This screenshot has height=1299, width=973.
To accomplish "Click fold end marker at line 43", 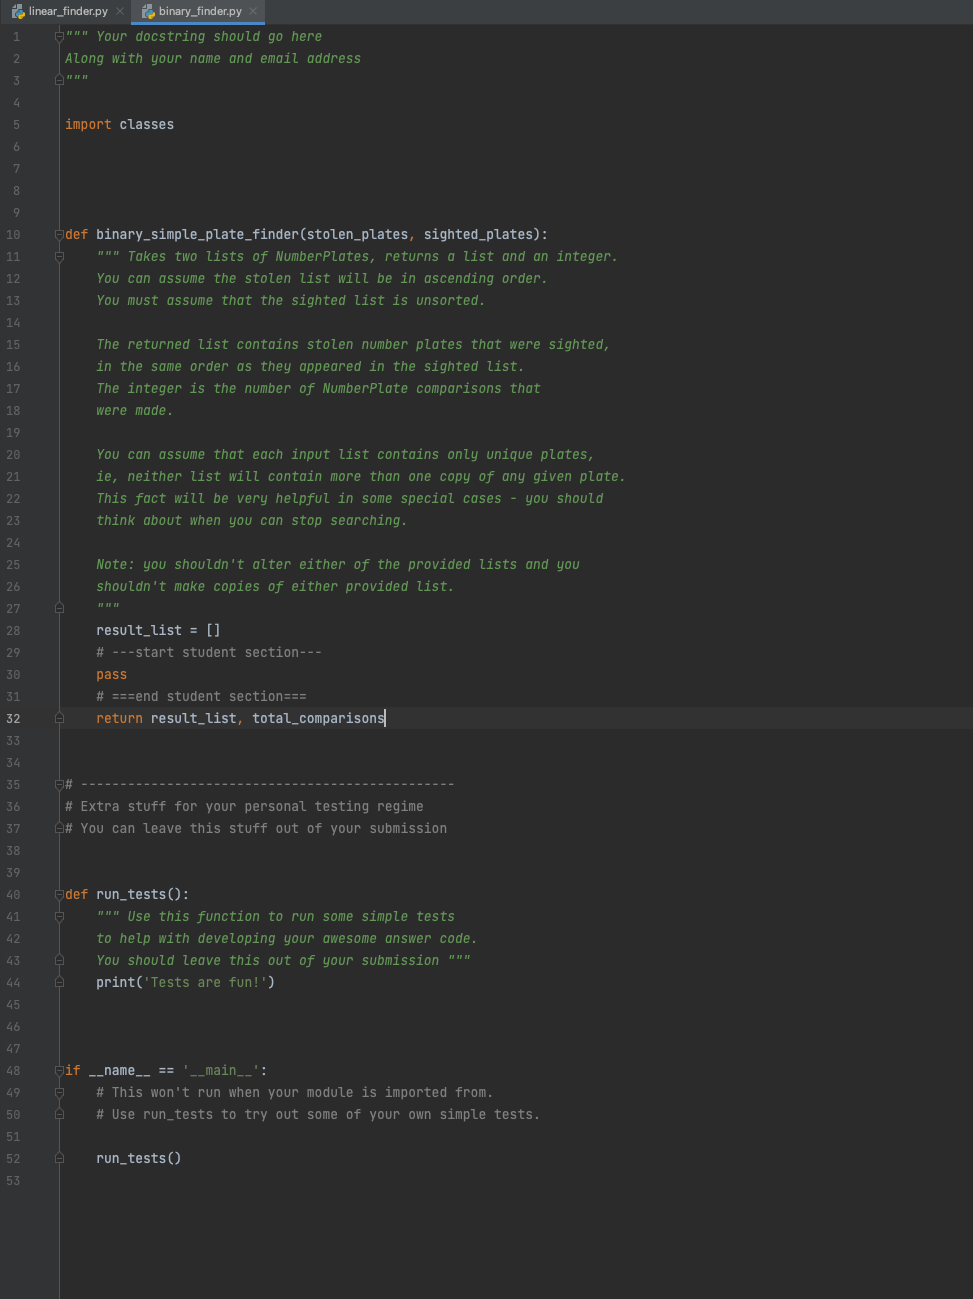I will (x=59, y=960).
